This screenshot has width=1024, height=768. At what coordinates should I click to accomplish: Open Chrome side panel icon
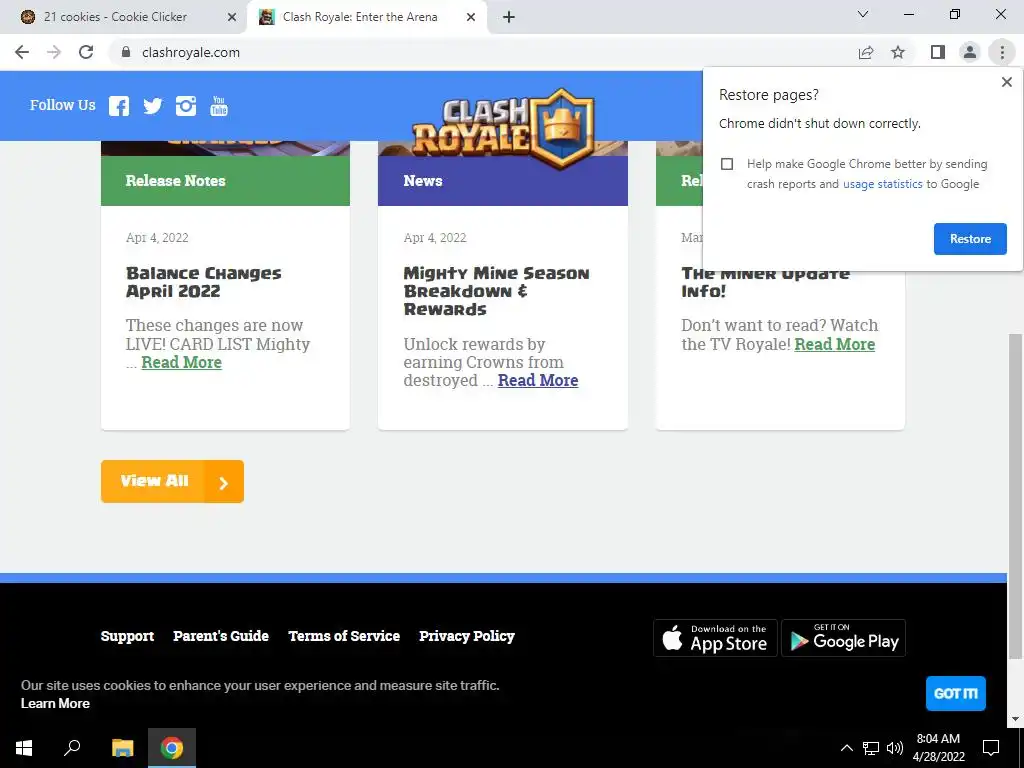click(938, 52)
